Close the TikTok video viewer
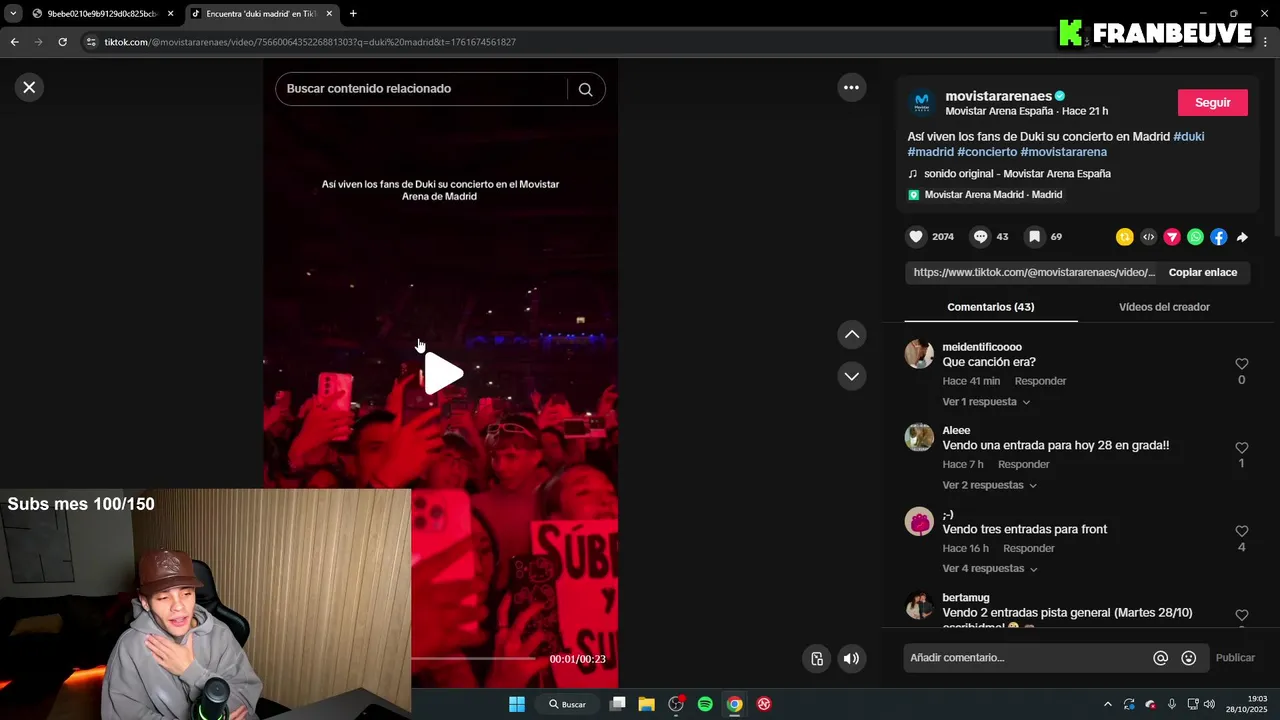Screen dimensions: 1280x720 click(x=29, y=87)
